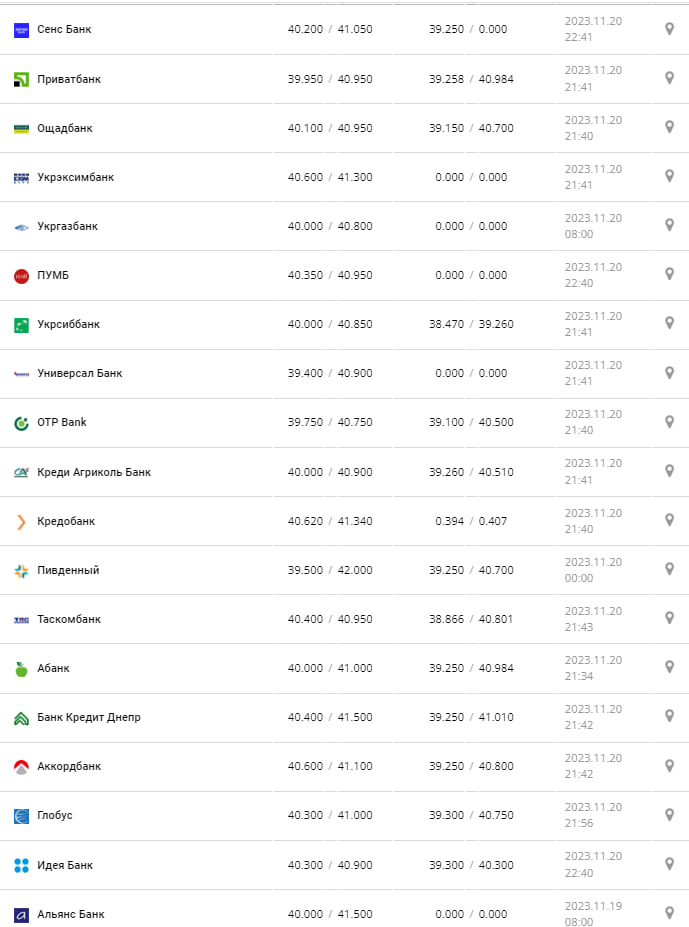Open Банк Кредит Днепр link

pos(88,717)
